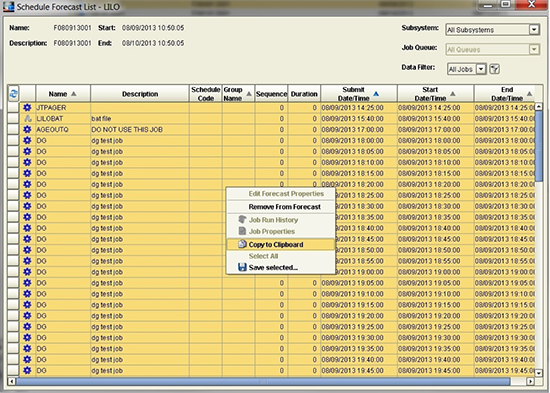Choose Remove From Forecast in context menu
Image resolution: width=550 pixels, height=393 pixels.
click(284, 207)
